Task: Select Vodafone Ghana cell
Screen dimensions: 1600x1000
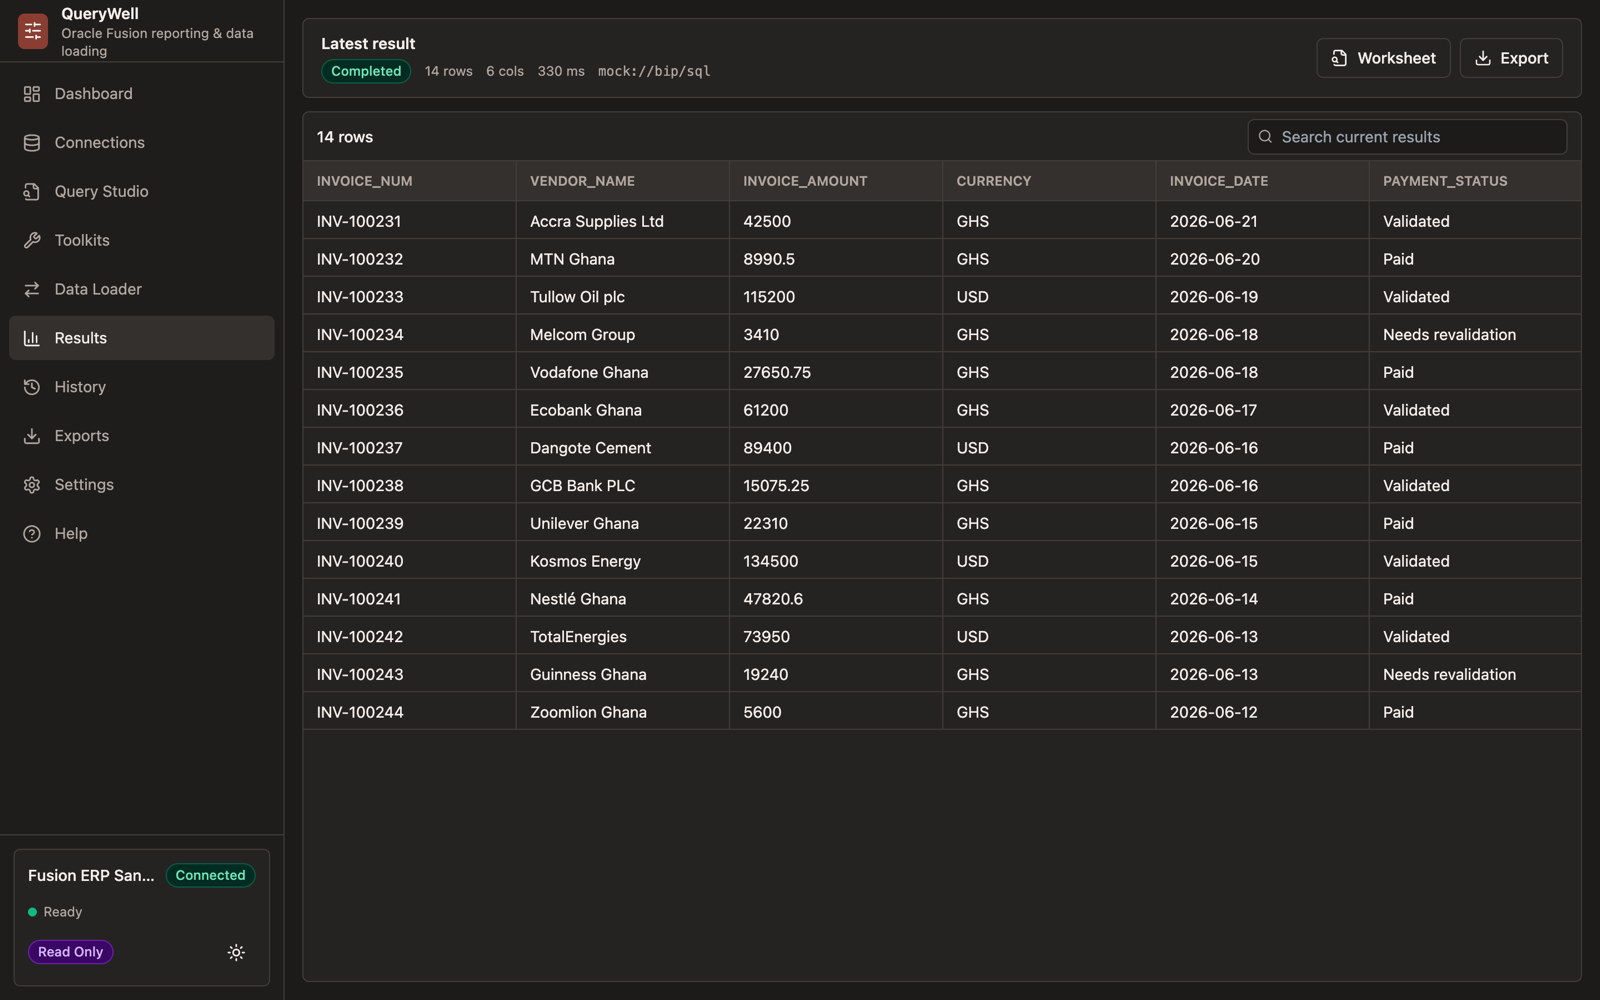Action: coord(623,372)
